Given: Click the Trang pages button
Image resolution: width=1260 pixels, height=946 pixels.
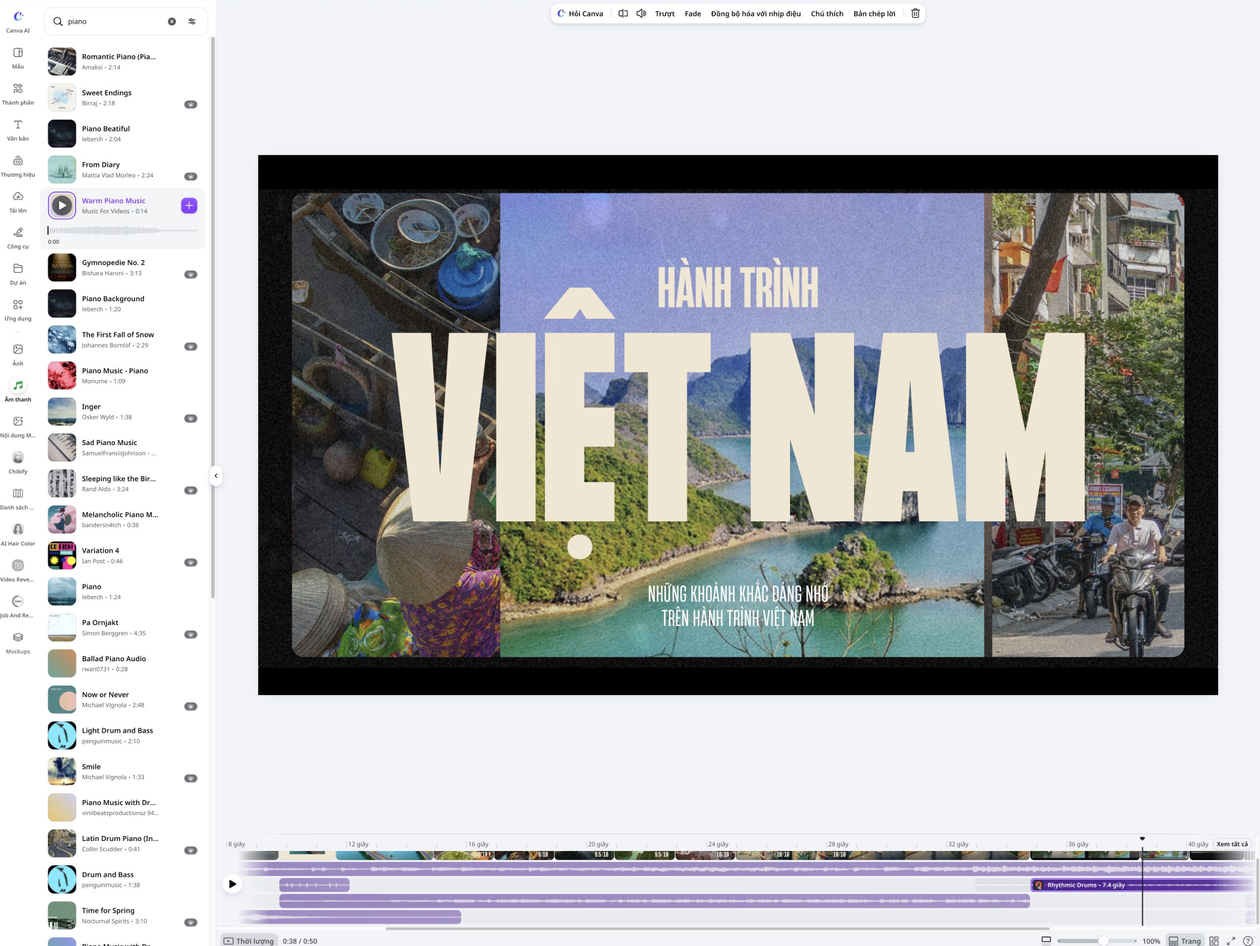Looking at the screenshot, I should [x=1185, y=941].
